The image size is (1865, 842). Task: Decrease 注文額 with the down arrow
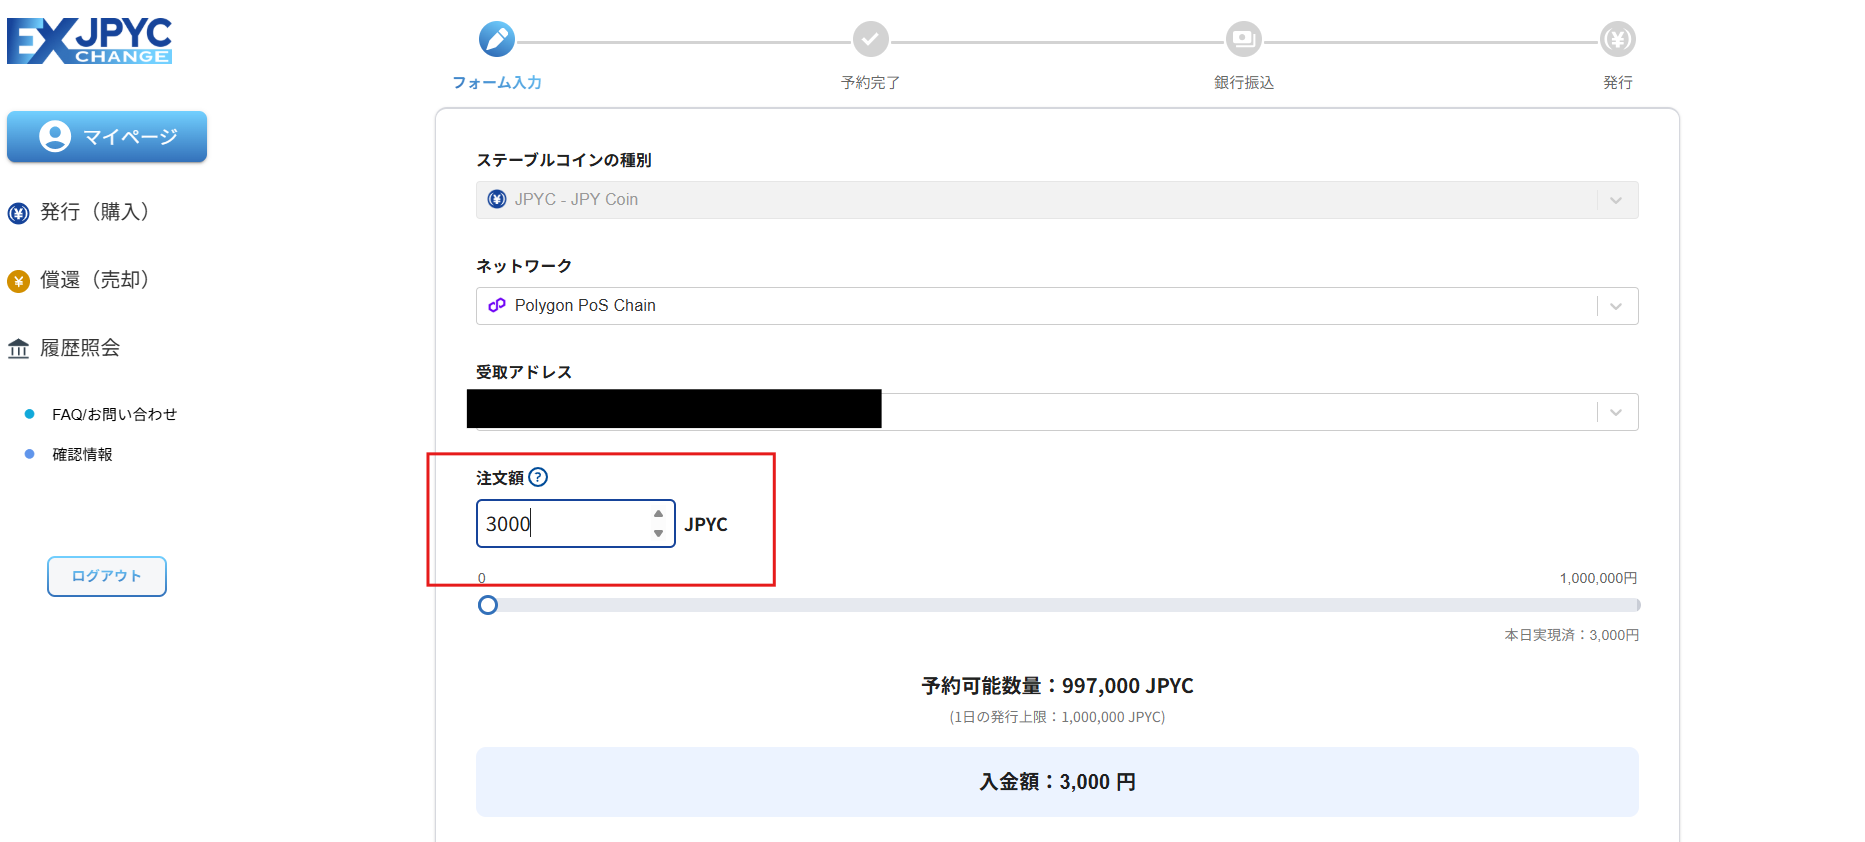pyautogui.click(x=658, y=534)
